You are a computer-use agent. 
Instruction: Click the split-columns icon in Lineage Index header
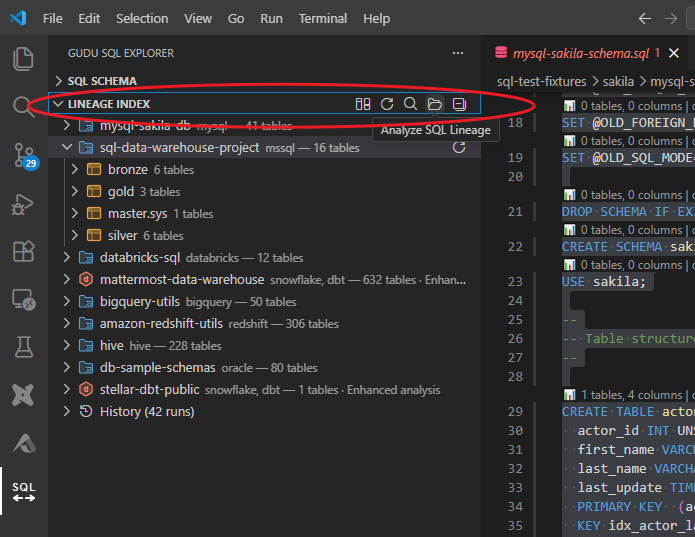[363, 104]
